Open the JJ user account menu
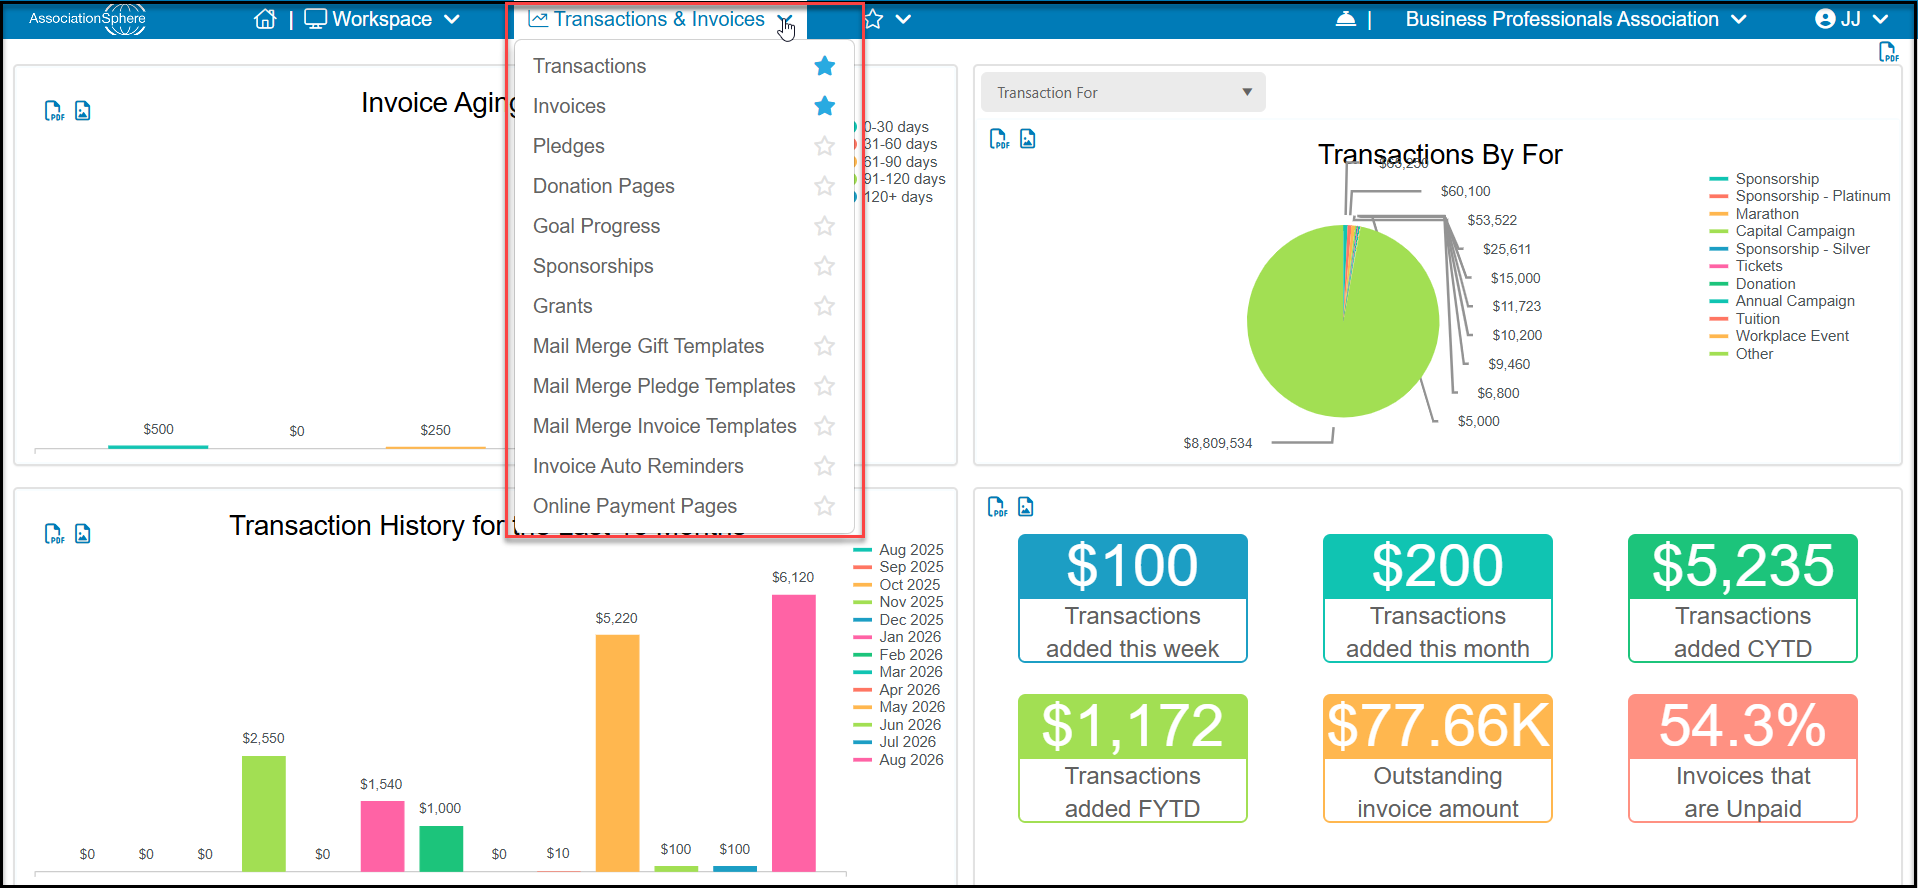 click(1852, 19)
